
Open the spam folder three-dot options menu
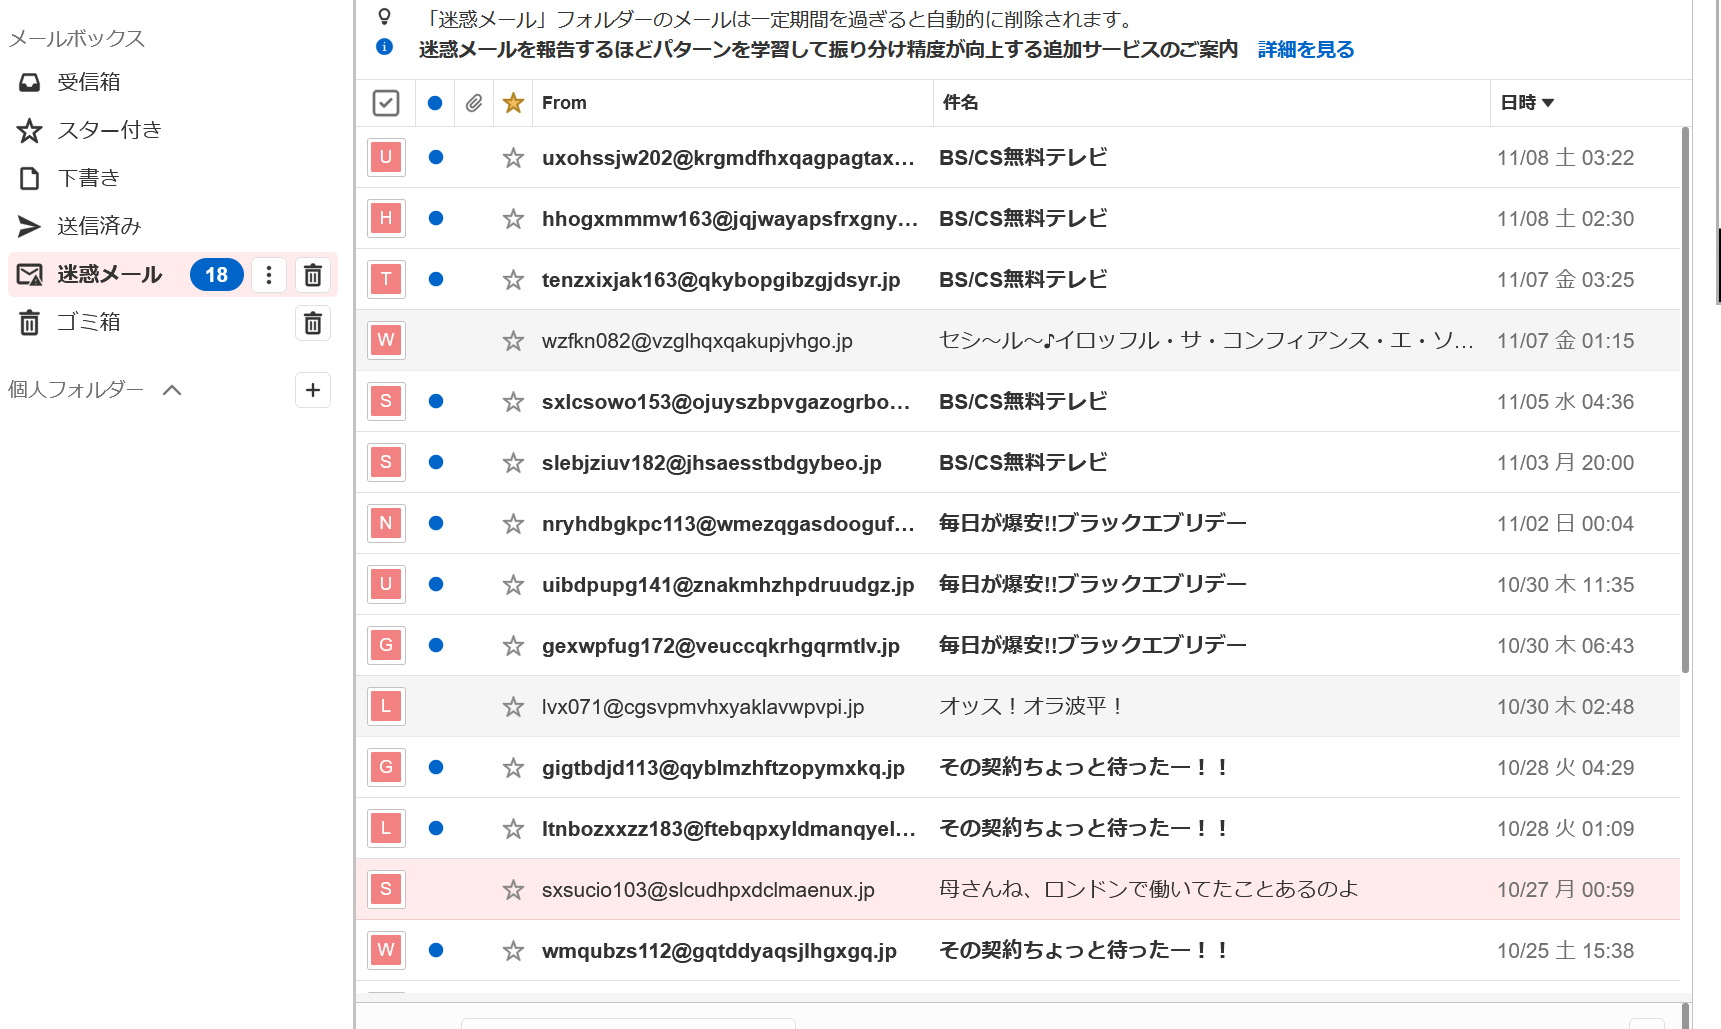pos(268,275)
